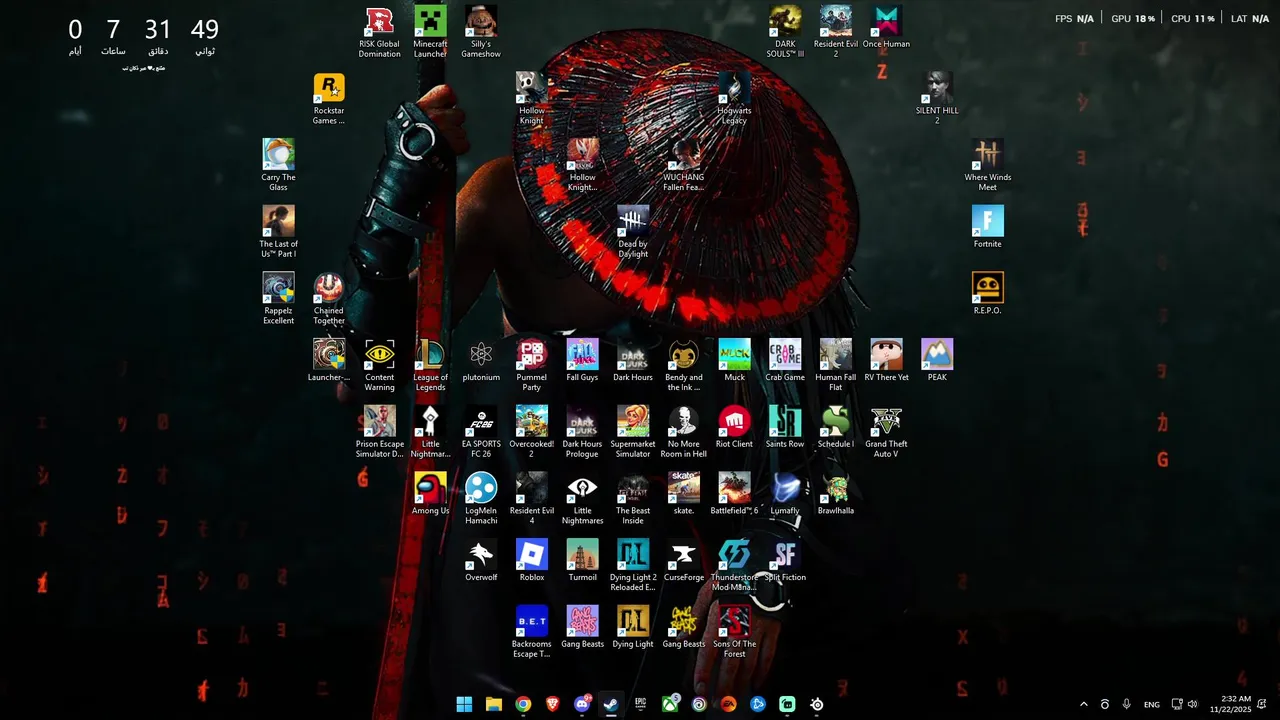This screenshot has height=720, width=1280.
Task: Open the Windows Start menu
Action: tap(464, 704)
